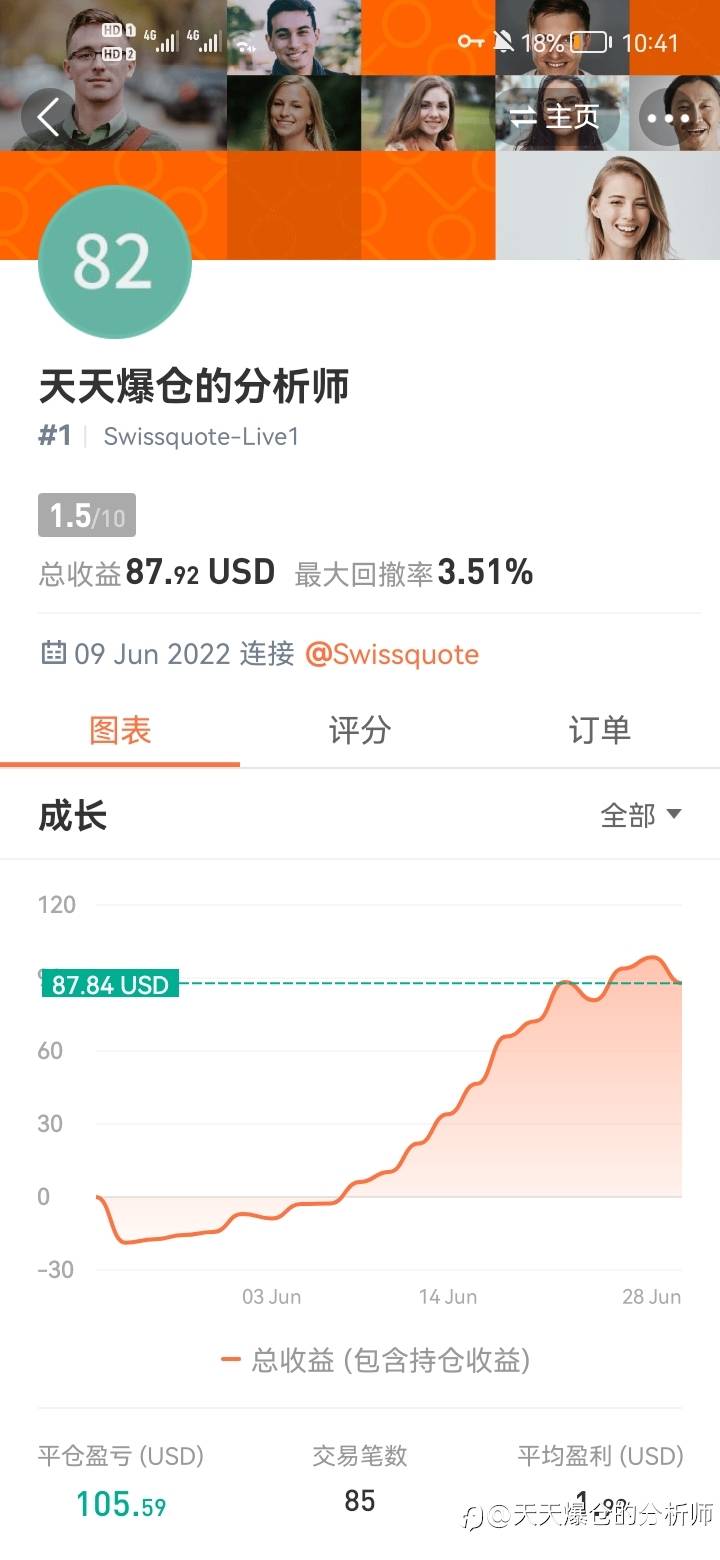
Task: Tap the 交易笔数 value 85
Action: [x=359, y=1500]
